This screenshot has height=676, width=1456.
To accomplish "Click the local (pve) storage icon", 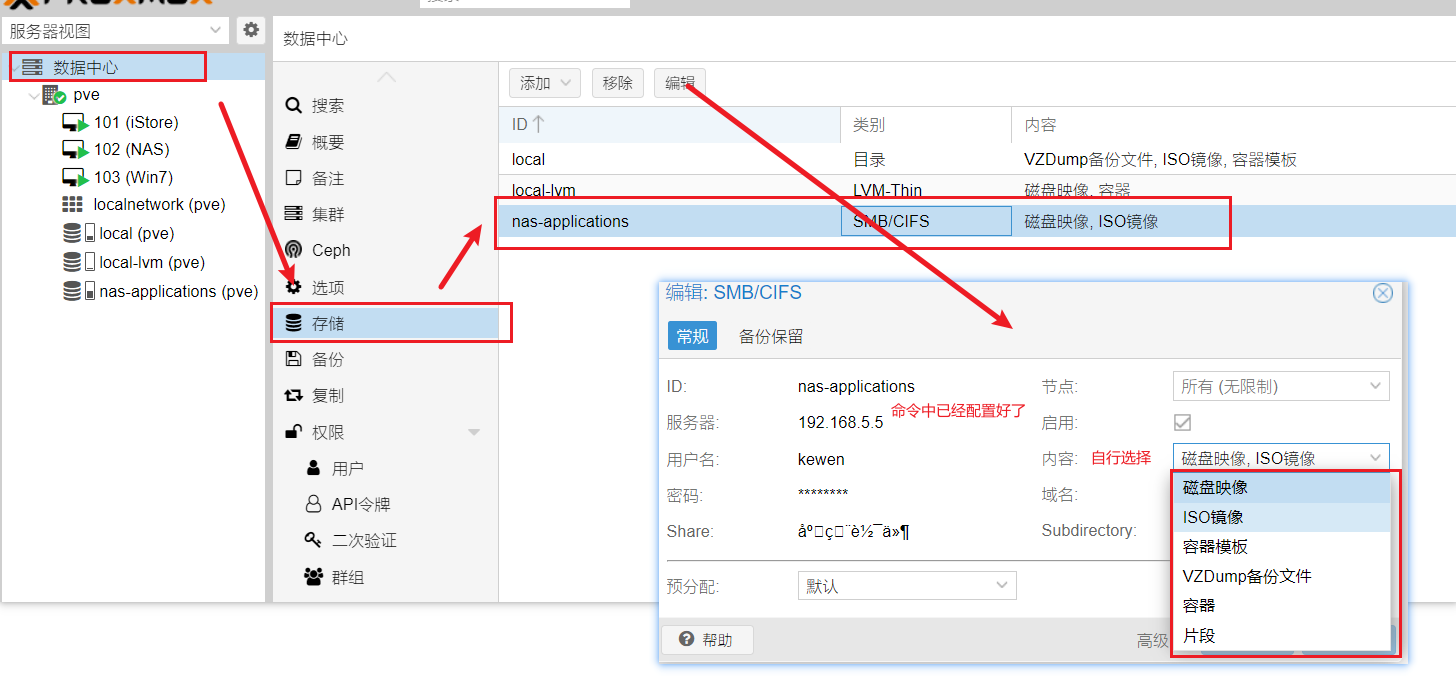I will 78,233.
